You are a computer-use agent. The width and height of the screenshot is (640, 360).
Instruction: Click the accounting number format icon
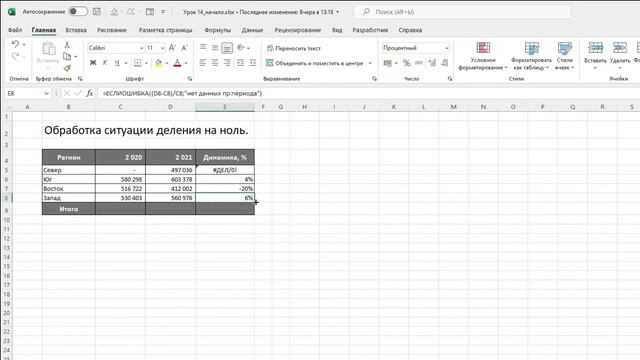coord(387,63)
